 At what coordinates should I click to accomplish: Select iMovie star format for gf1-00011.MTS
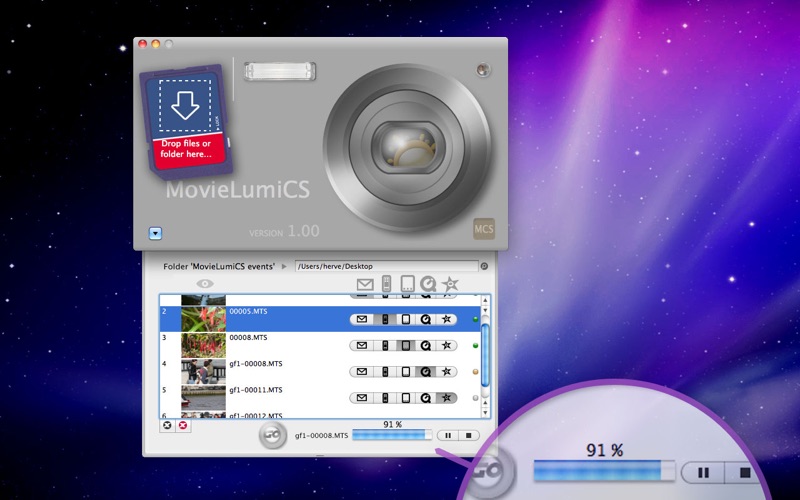pyautogui.click(x=446, y=397)
